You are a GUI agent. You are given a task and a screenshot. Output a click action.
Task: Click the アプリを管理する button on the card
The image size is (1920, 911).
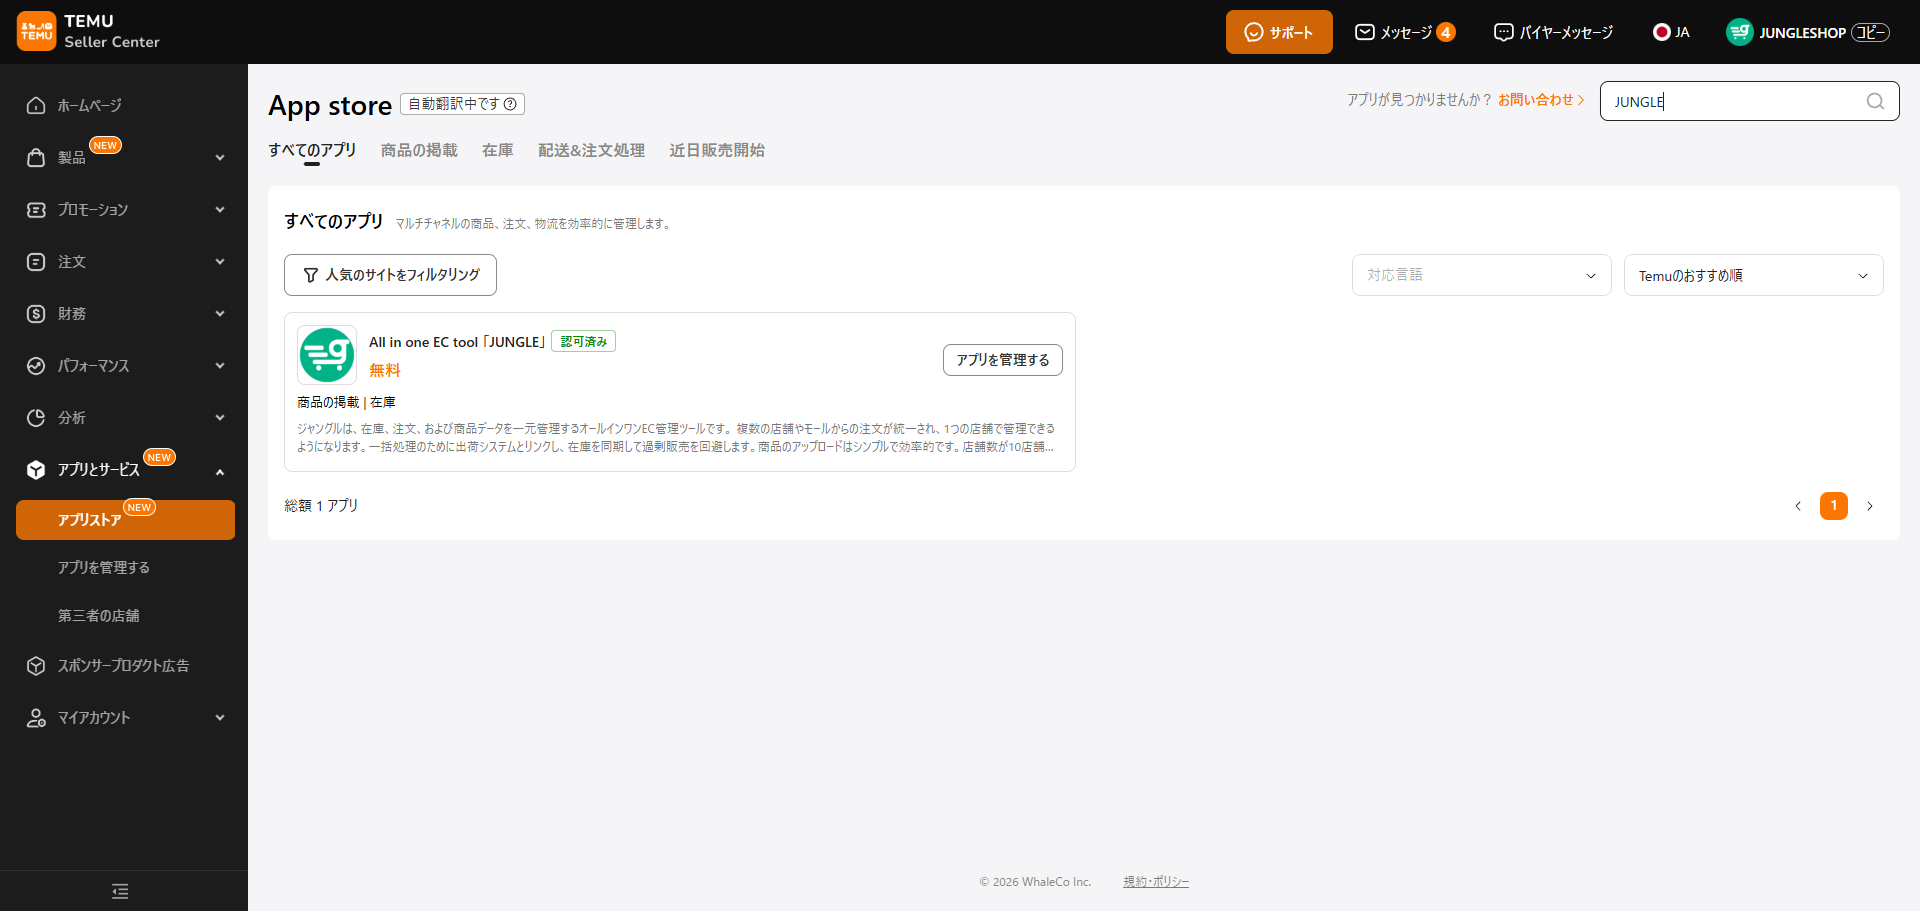[x=1002, y=360]
